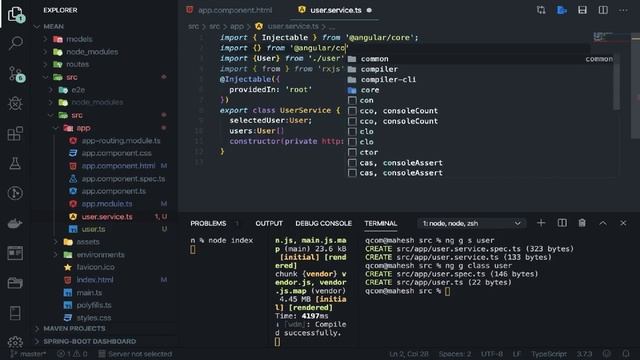
Task: Click the master branch indicator
Action: [x=28, y=354]
